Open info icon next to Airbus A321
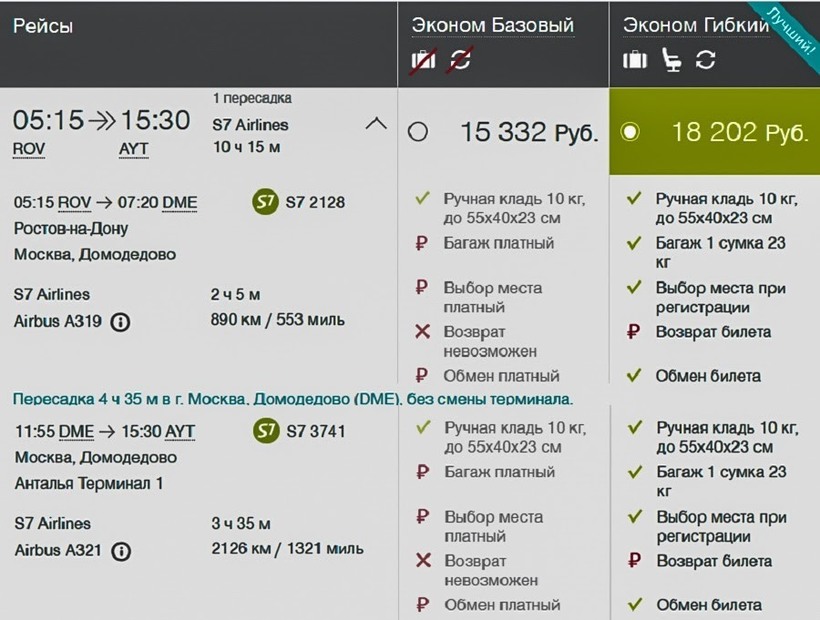The width and height of the screenshot is (820, 620). pos(121,551)
